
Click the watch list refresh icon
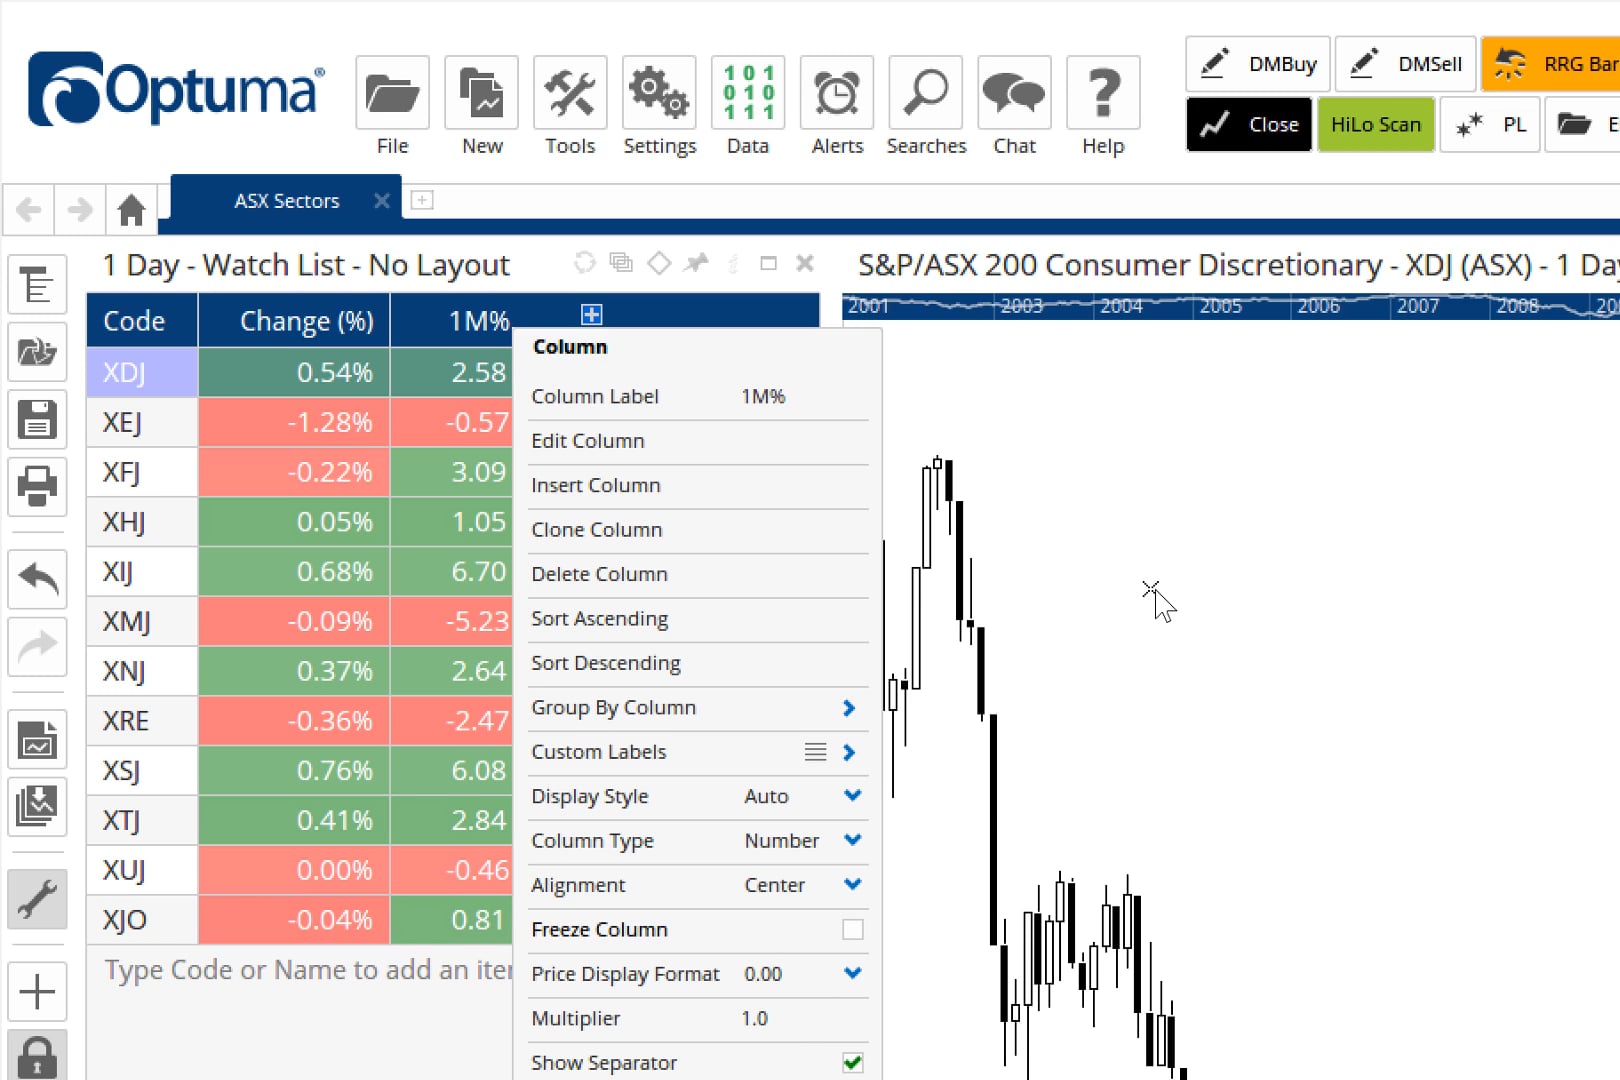585,263
